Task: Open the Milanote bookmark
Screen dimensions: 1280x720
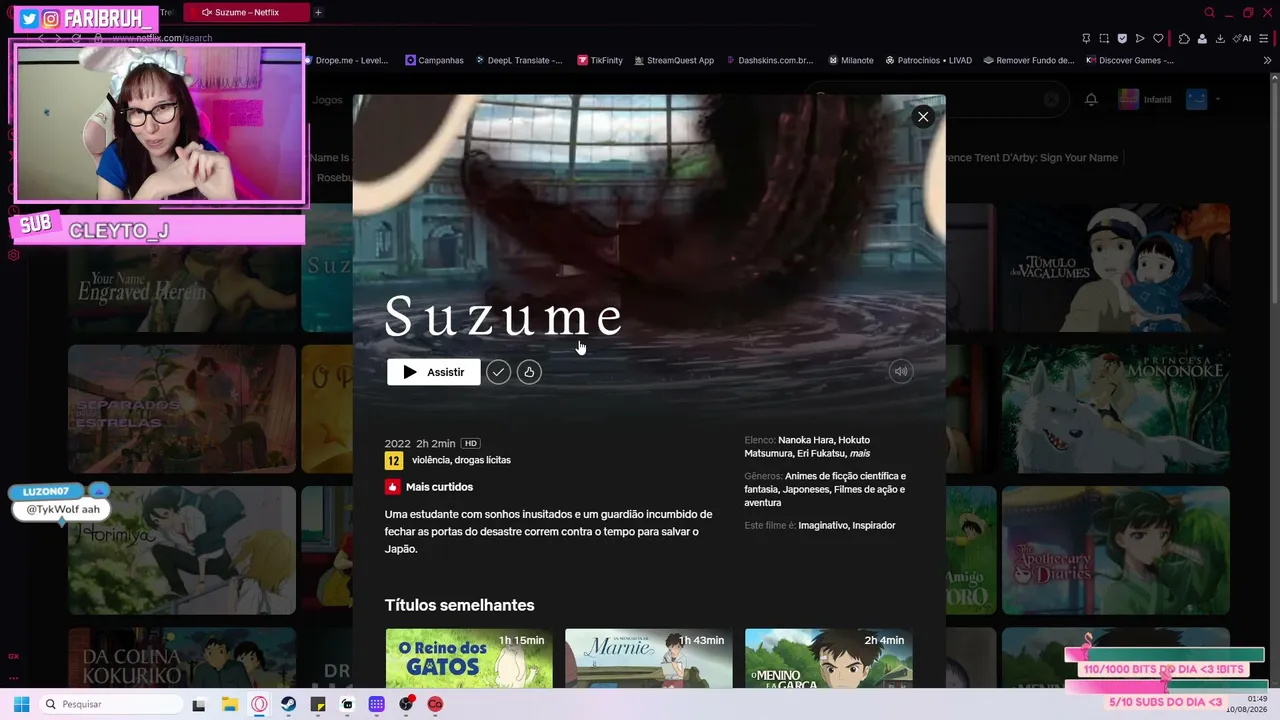Action: pyautogui.click(x=850, y=60)
